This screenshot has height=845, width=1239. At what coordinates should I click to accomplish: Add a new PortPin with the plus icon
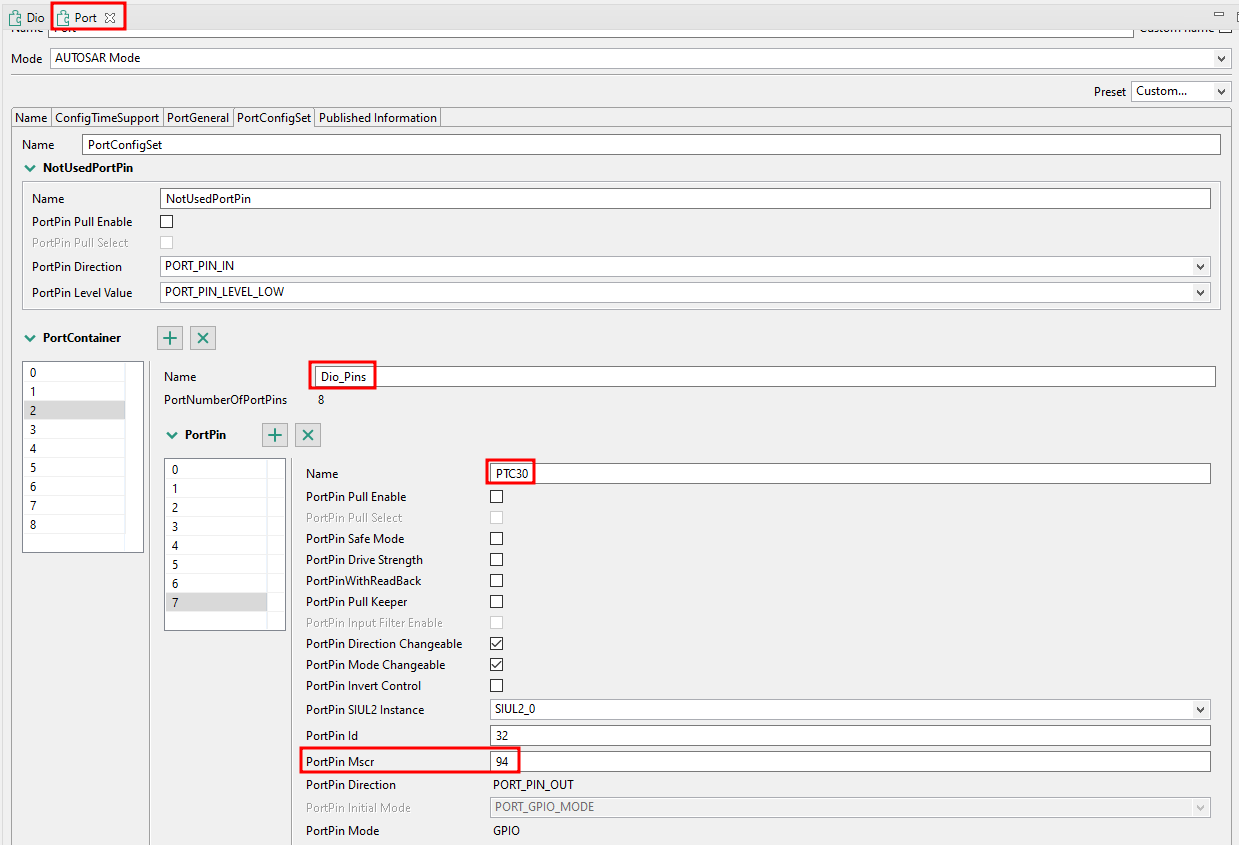(274, 434)
